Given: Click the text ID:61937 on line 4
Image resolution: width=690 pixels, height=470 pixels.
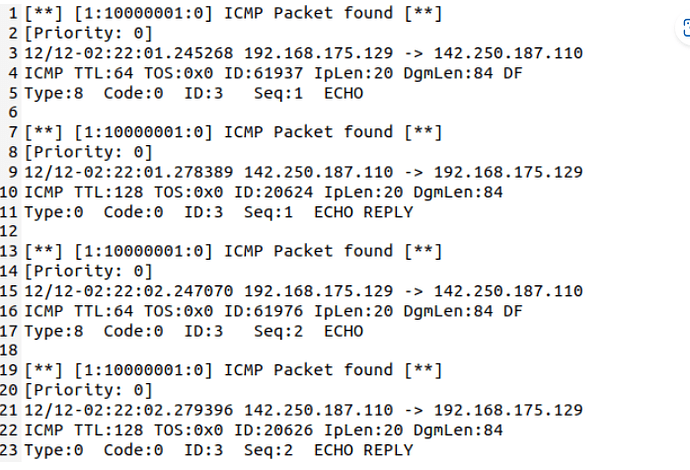Looking at the screenshot, I should pos(264,73).
